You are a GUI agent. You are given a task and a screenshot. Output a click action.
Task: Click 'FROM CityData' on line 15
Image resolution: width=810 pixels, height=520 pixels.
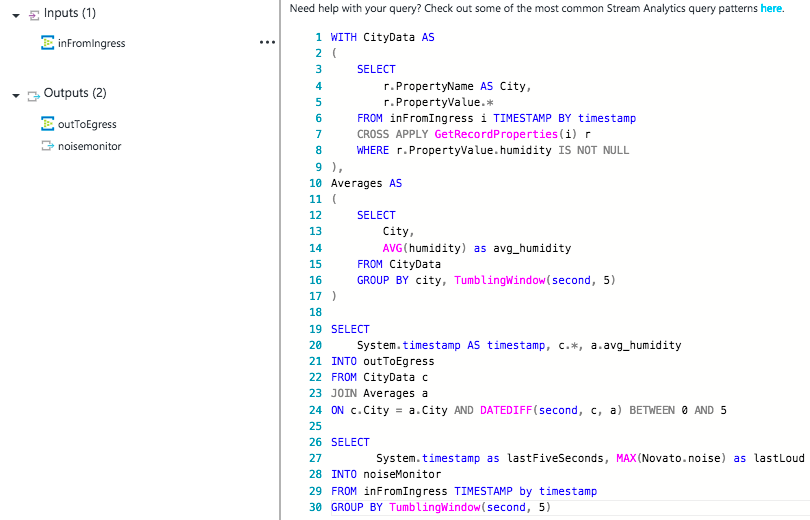(399, 264)
